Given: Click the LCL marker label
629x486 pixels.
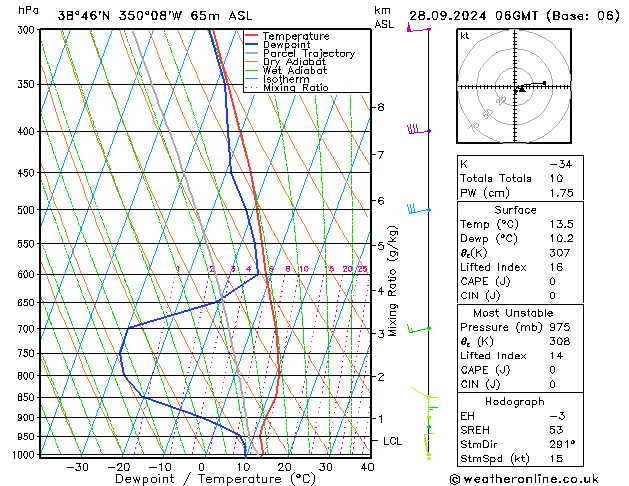Looking at the screenshot, I should [x=392, y=441].
